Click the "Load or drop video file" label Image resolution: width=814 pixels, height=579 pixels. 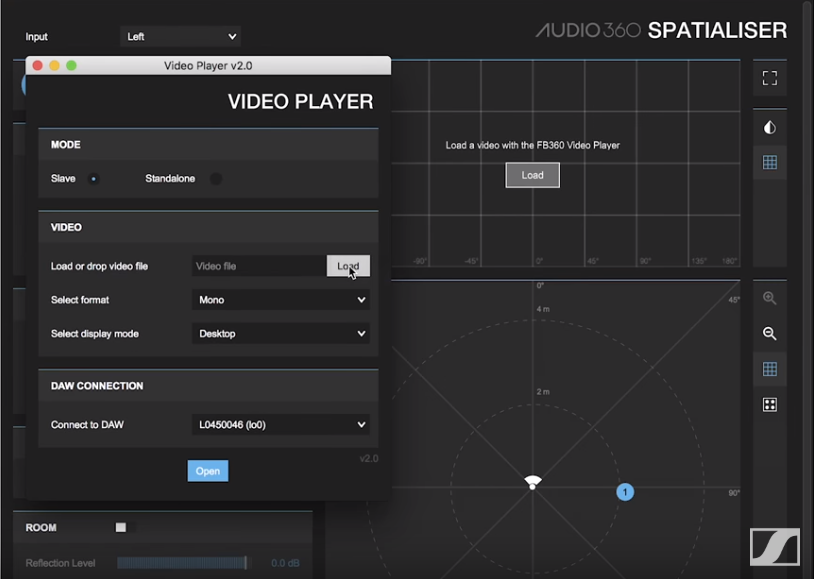[x=99, y=266]
